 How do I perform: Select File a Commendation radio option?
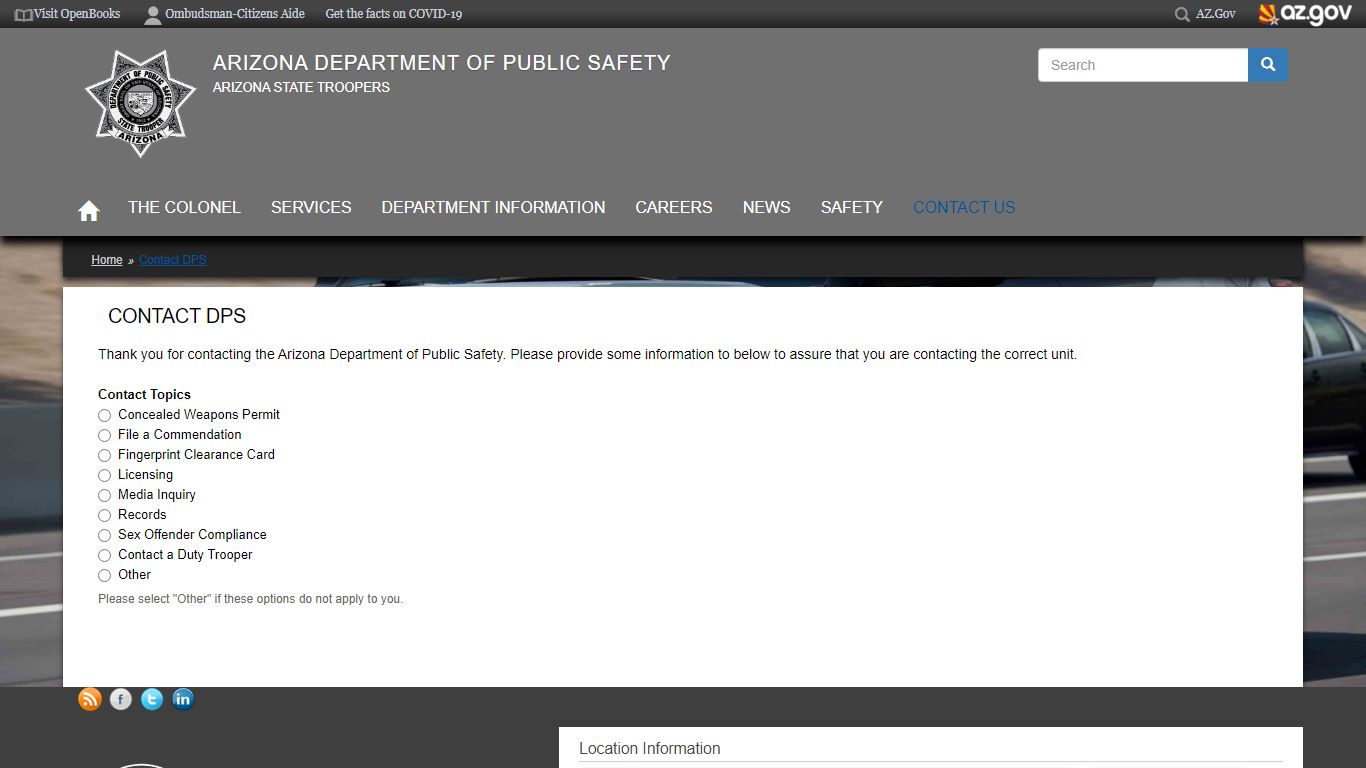coord(104,435)
